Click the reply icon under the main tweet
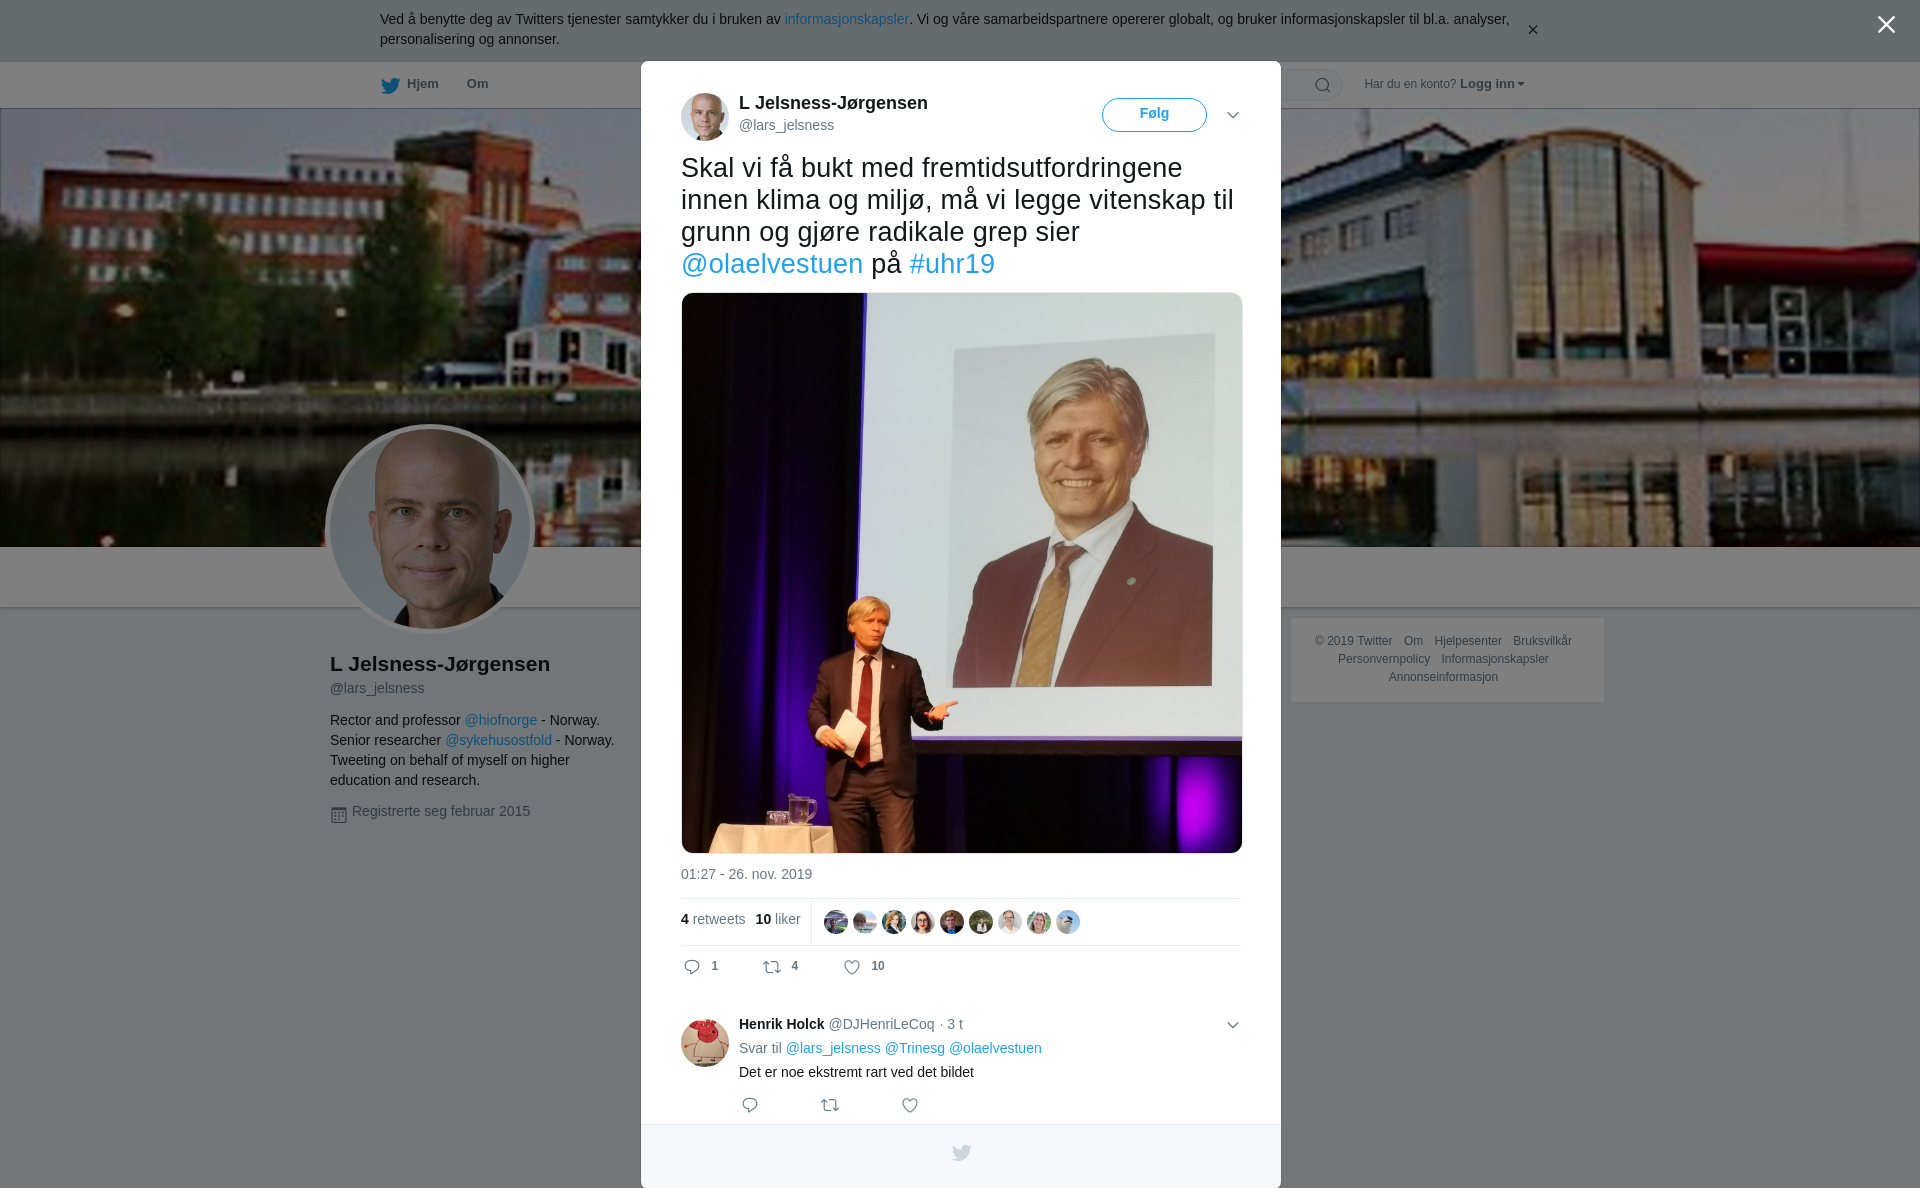The width and height of the screenshot is (1920, 1188). pyautogui.click(x=692, y=966)
